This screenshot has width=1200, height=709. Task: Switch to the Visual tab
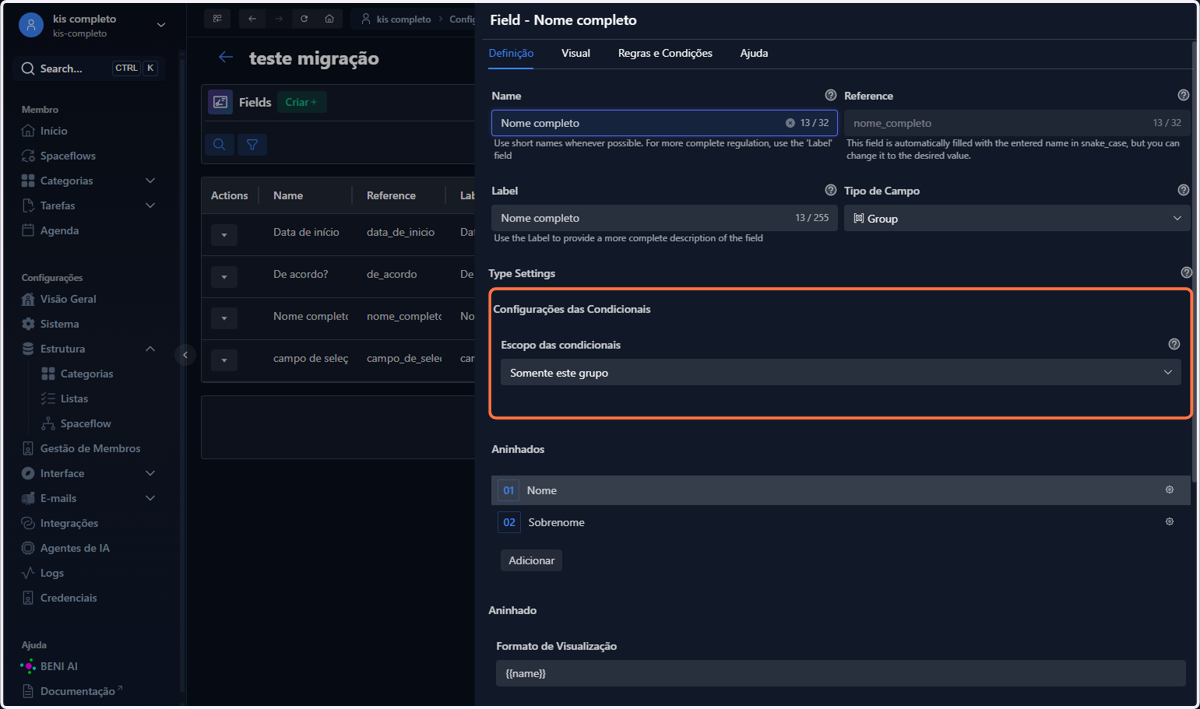[576, 53]
